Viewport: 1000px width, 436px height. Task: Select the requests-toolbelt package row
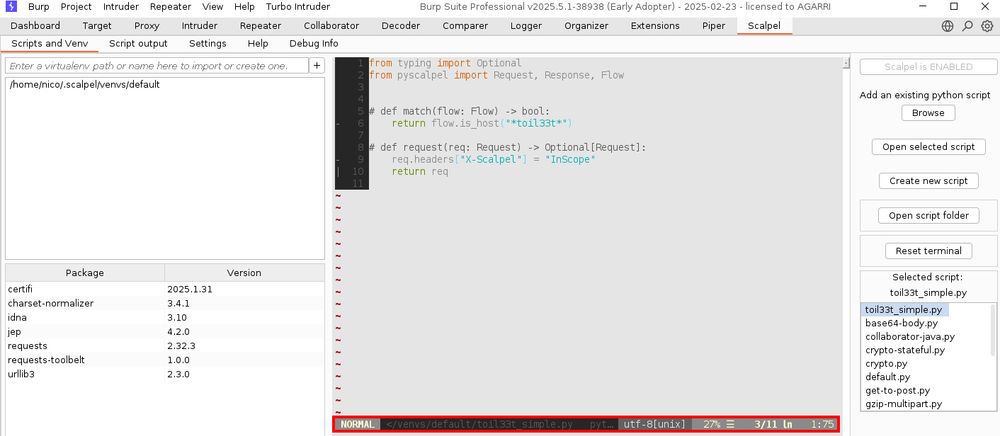point(165,360)
